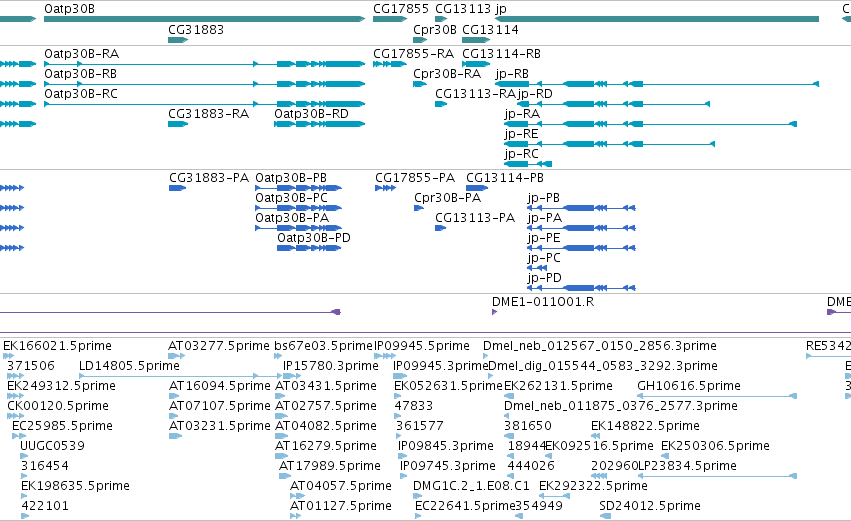Select transcript jp-RE

609,144
